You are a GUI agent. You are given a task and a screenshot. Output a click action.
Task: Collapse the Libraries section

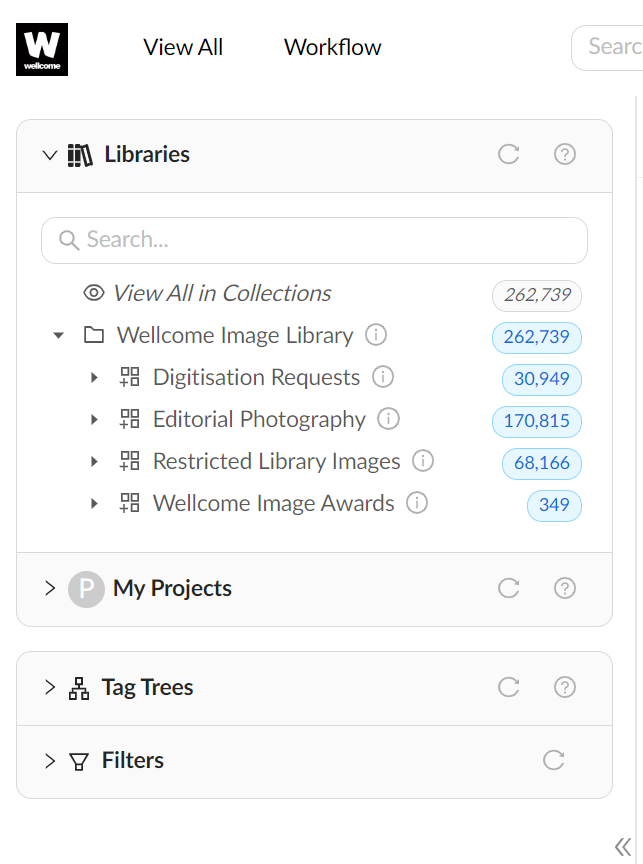point(50,154)
